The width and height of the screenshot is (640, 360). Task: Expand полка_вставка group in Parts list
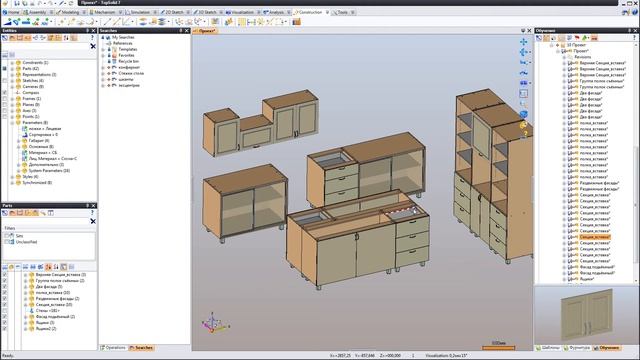(x=25, y=293)
